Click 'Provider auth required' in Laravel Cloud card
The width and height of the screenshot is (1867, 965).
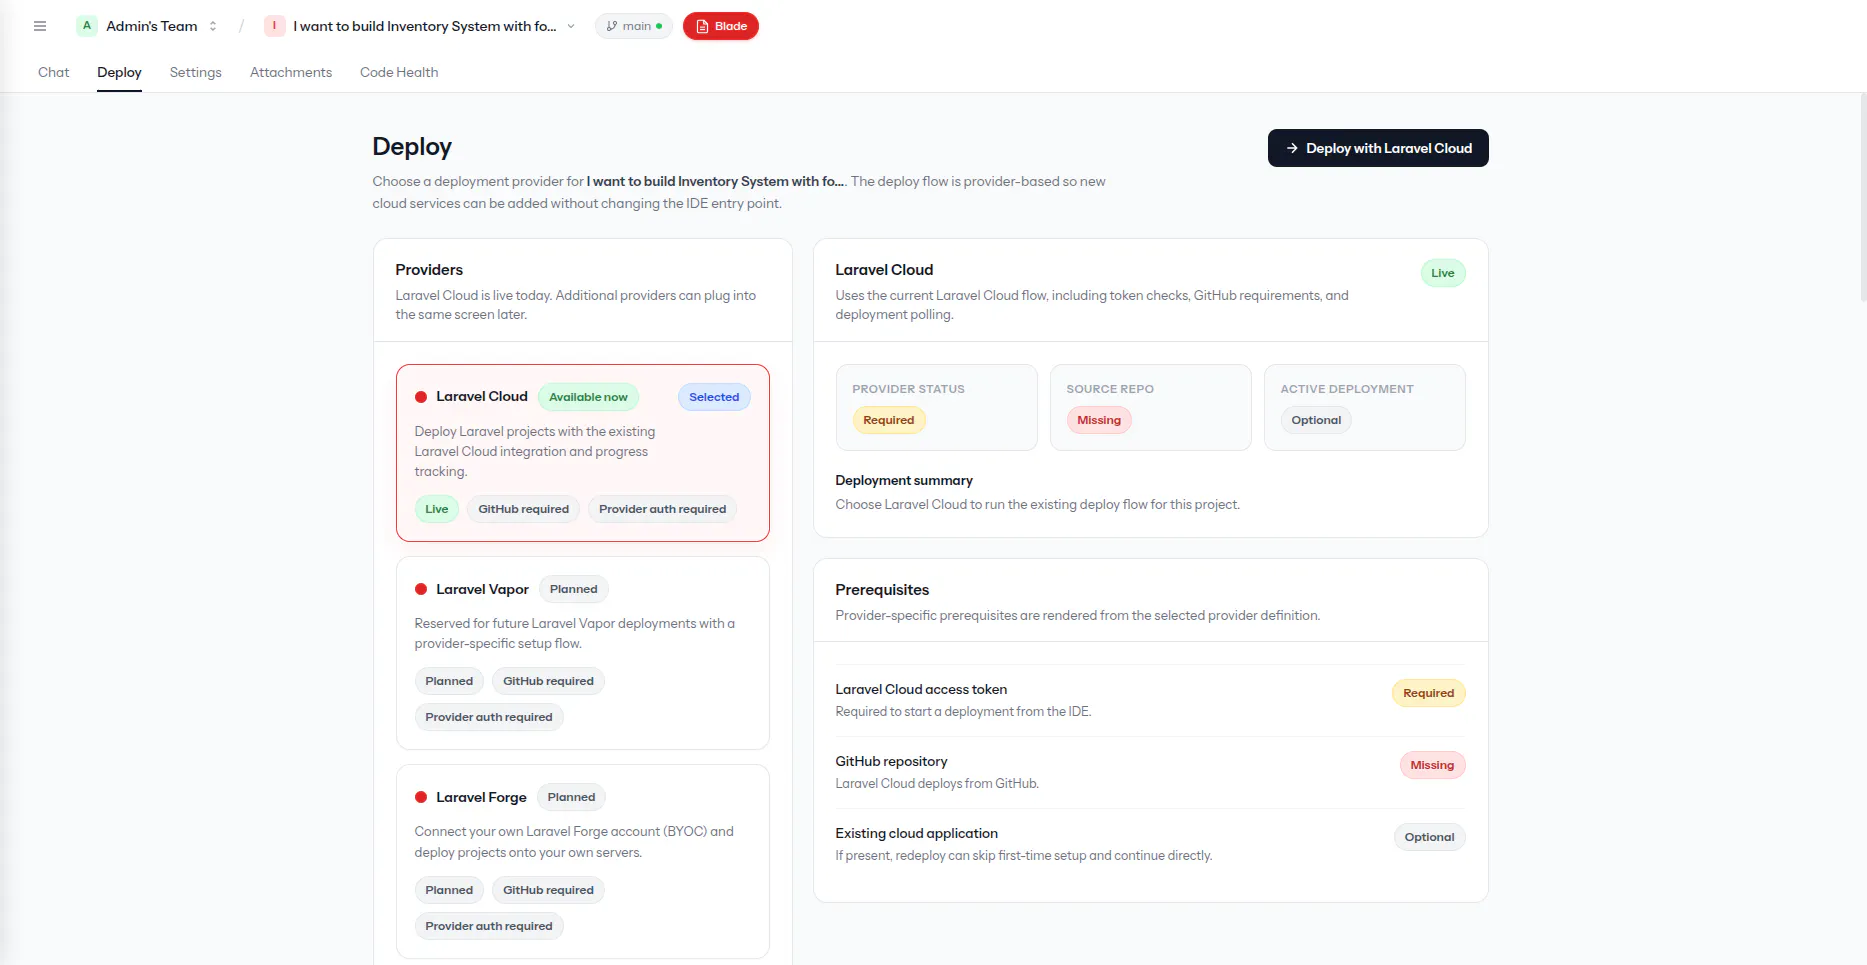click(x=662, y=509)
